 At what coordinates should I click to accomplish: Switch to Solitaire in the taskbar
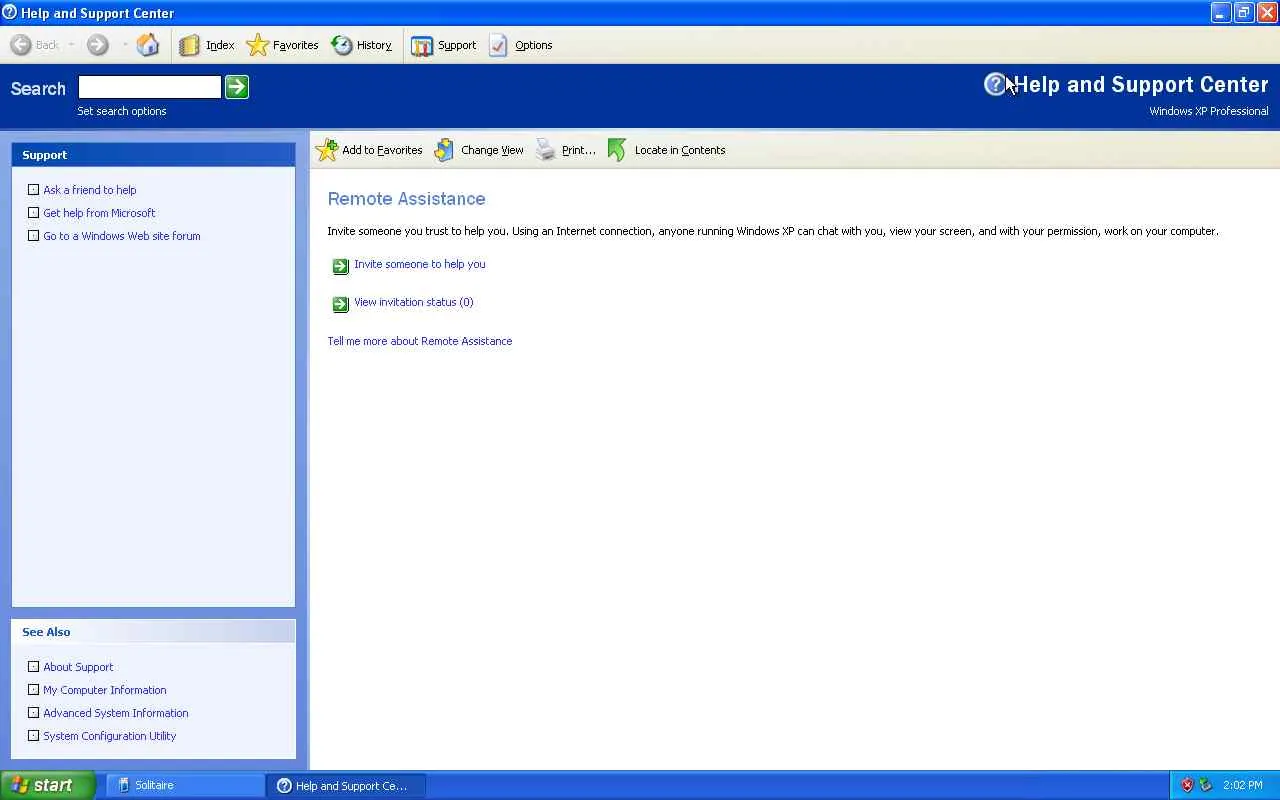click(185, 786)
